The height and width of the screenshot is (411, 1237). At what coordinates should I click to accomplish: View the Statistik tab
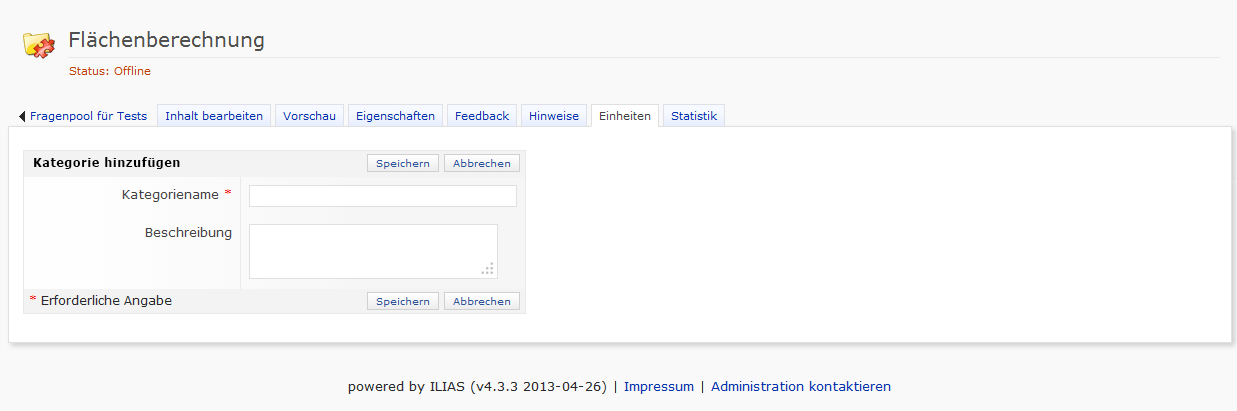(x=694, y=116)
